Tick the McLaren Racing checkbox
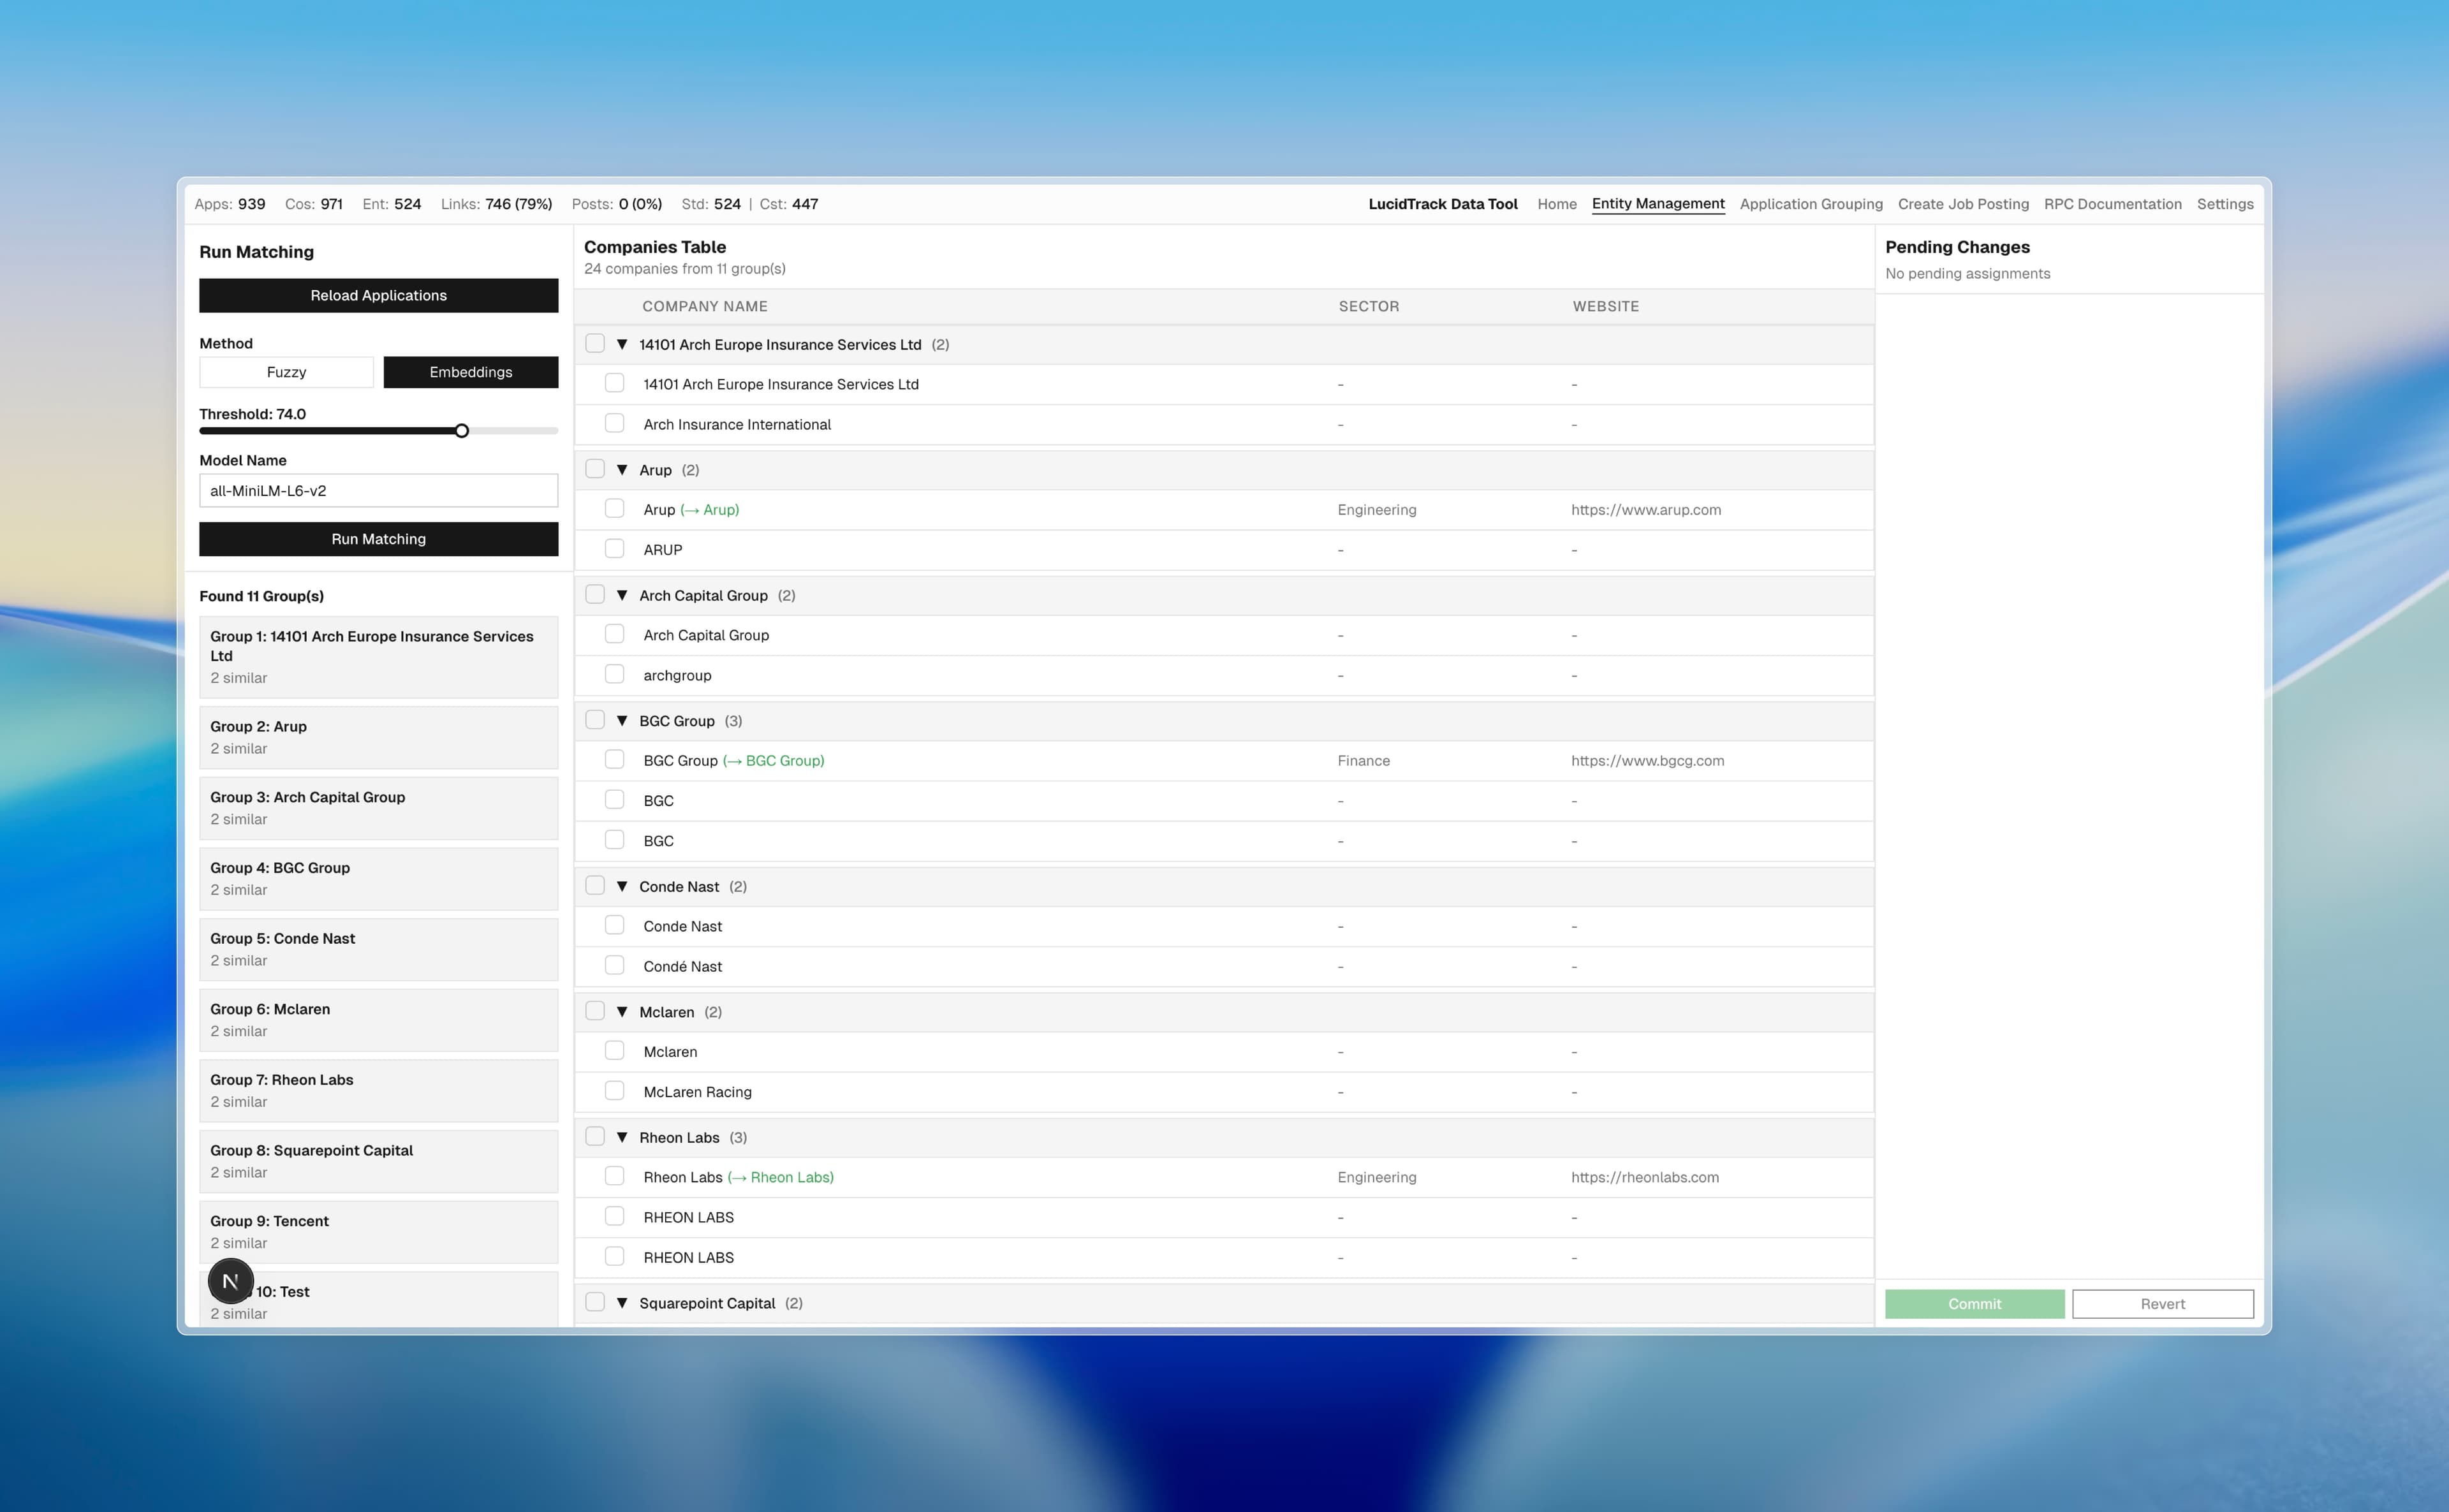 (x=614, y=1091)
